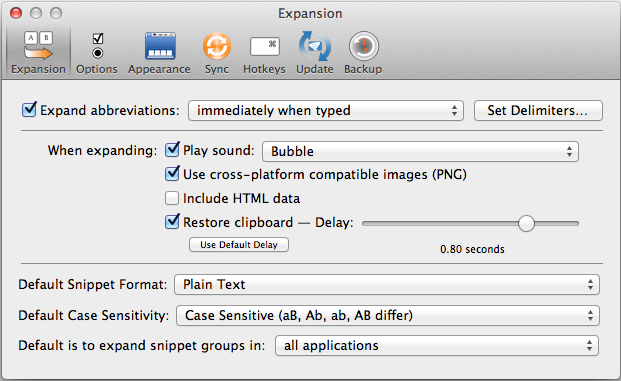Click the '0.80 seconds' delay value

(472, 249)
